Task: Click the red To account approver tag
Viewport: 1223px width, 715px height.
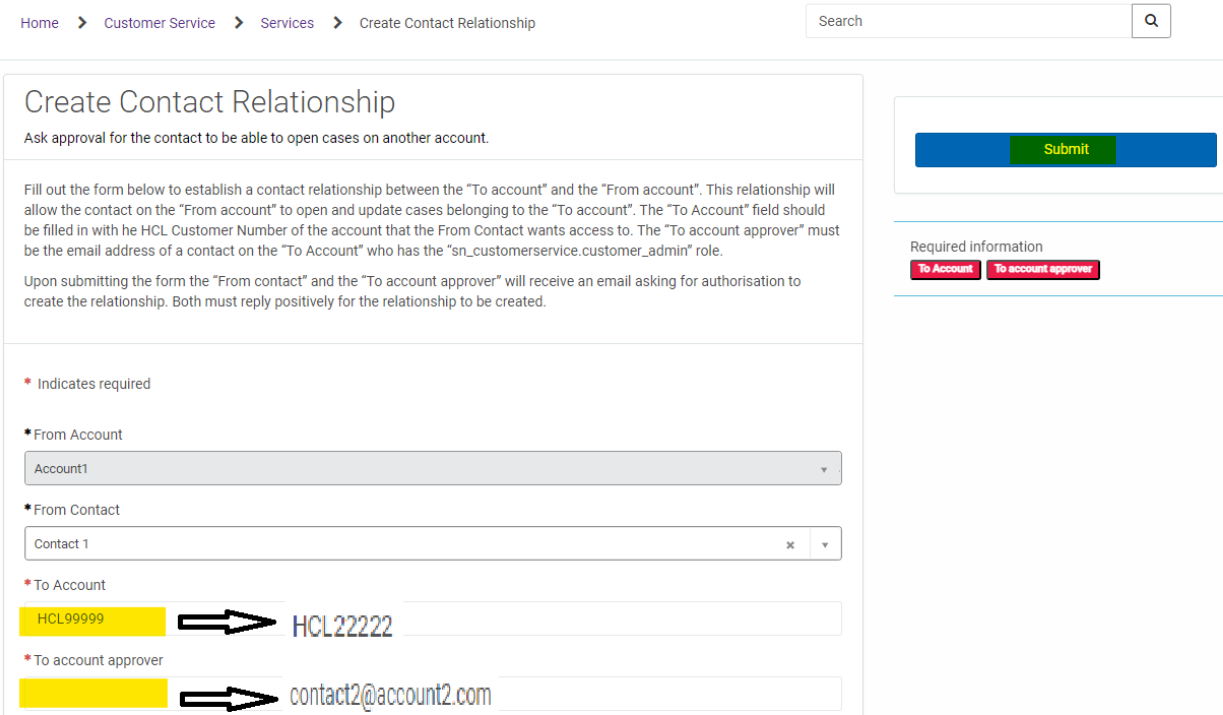Action: click(x=1042, y=269)
